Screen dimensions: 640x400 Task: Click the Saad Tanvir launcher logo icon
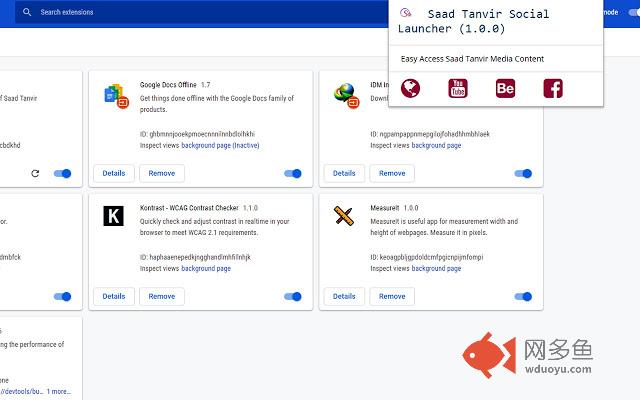[405, 13]
